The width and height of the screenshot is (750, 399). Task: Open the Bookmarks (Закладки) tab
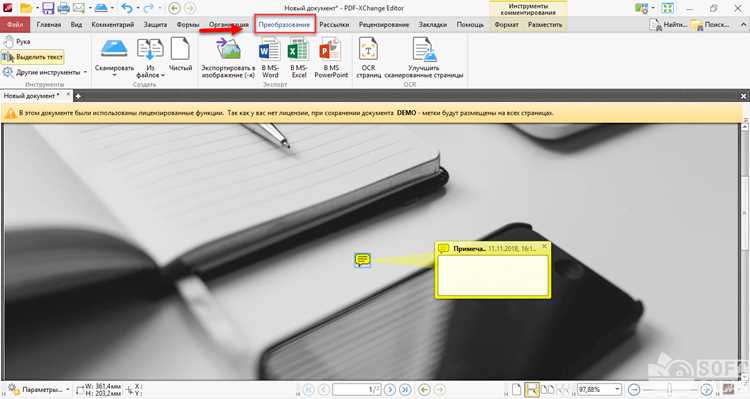pos(432,24)
